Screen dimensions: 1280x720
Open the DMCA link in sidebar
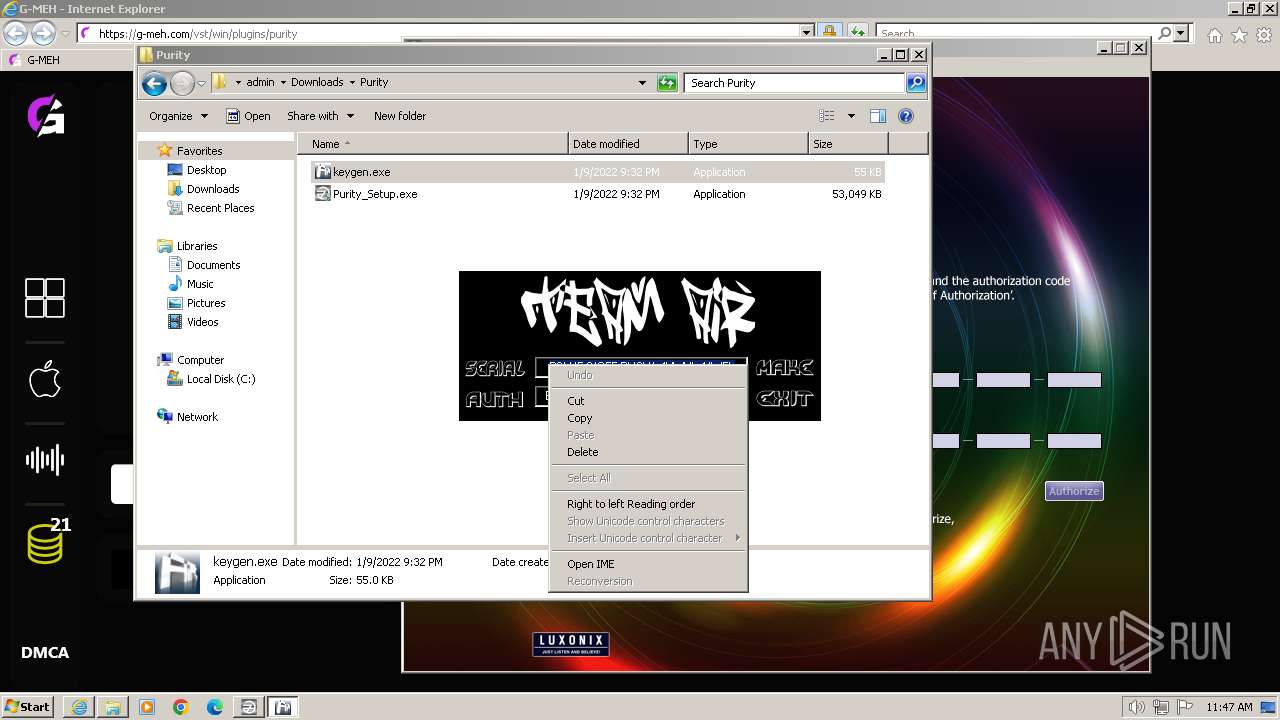pyautogui.click(x=45, y=653)
